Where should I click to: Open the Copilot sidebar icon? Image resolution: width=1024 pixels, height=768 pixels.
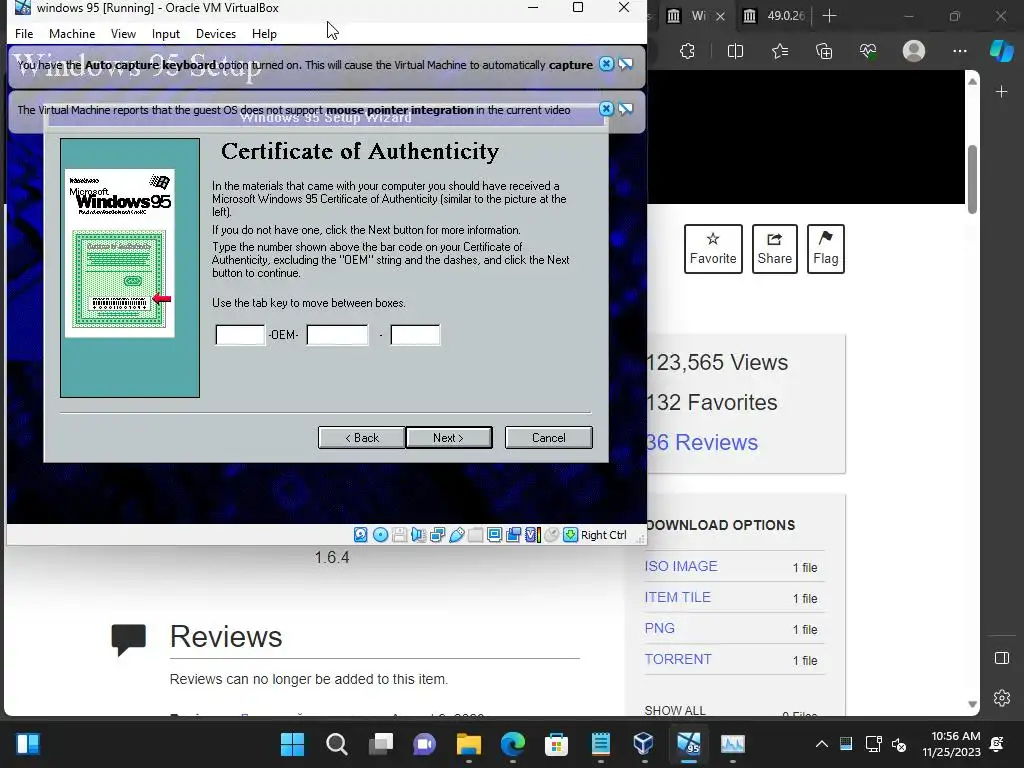tap(1001, 51)
